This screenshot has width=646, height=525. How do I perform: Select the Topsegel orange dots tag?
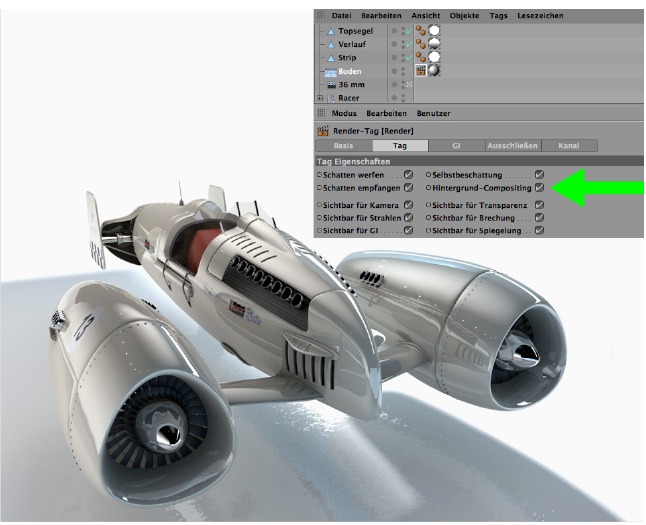pos(420,30)
